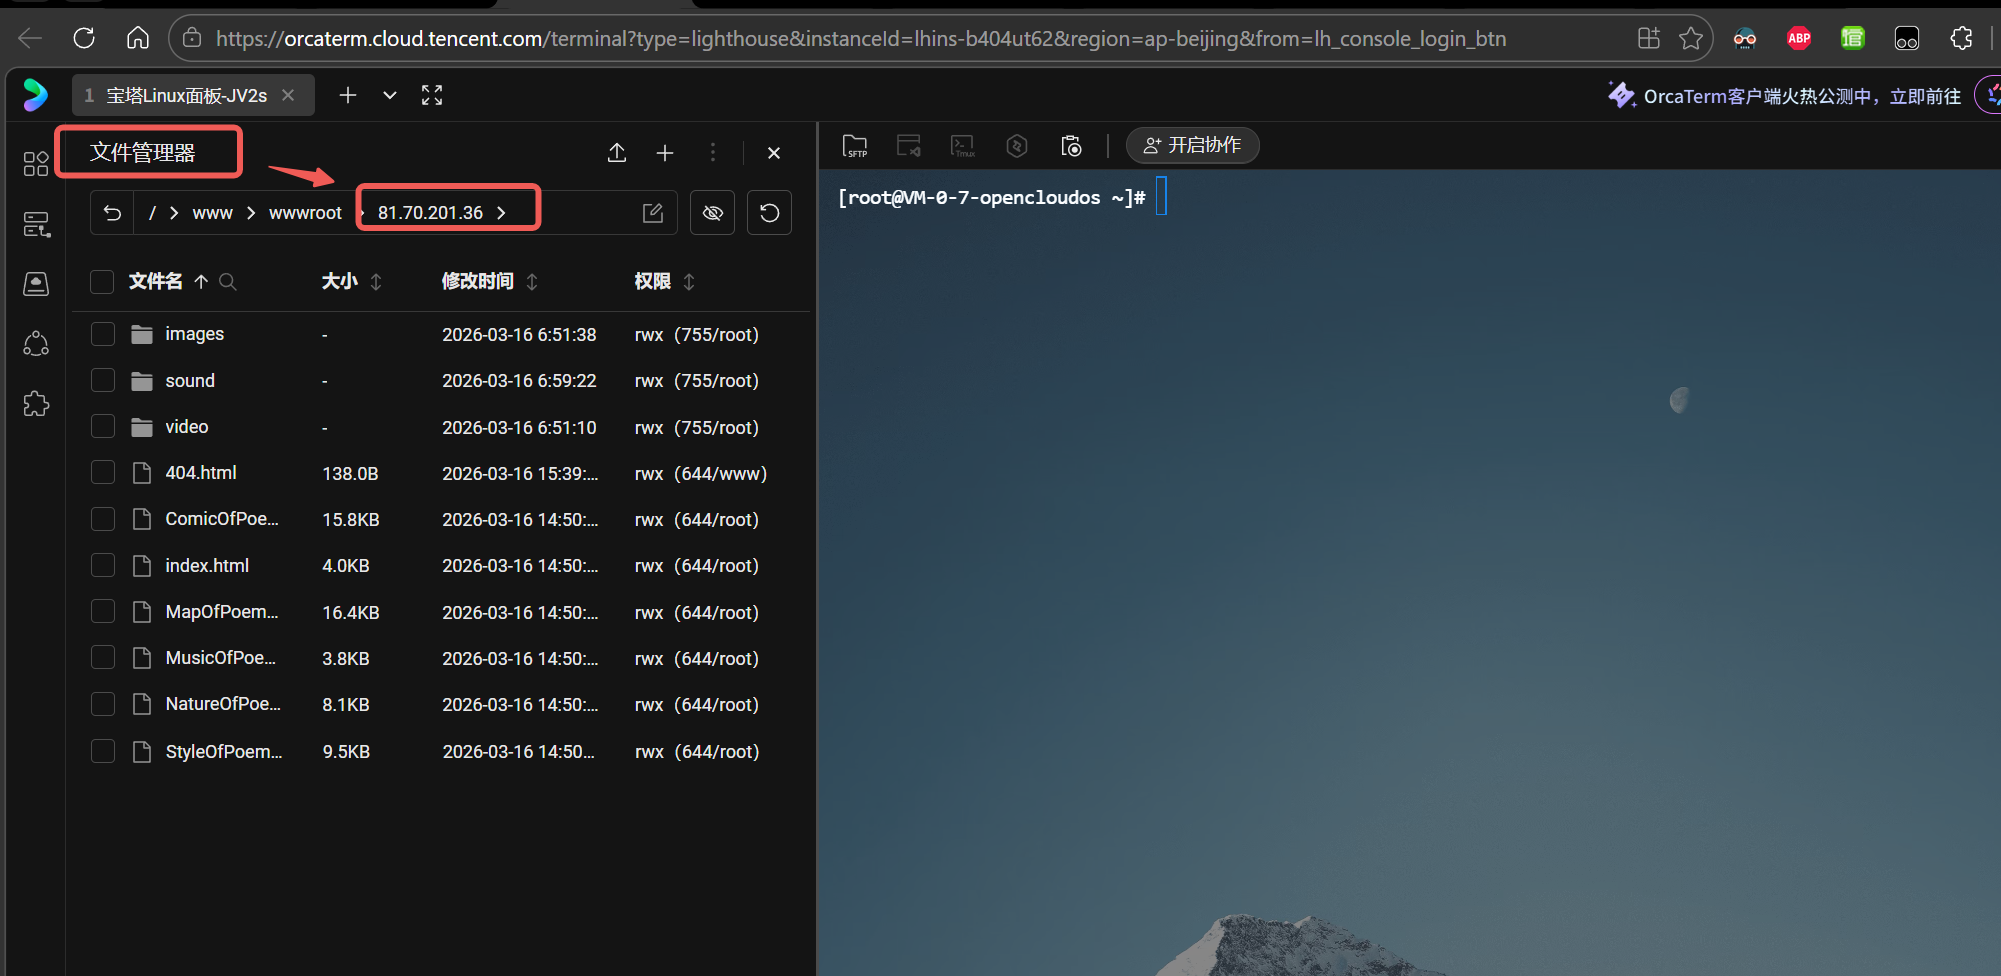Click the browser address bar URL
Image resolution: width=2001 pixels, height=976 pixels.
pos(861,38)
